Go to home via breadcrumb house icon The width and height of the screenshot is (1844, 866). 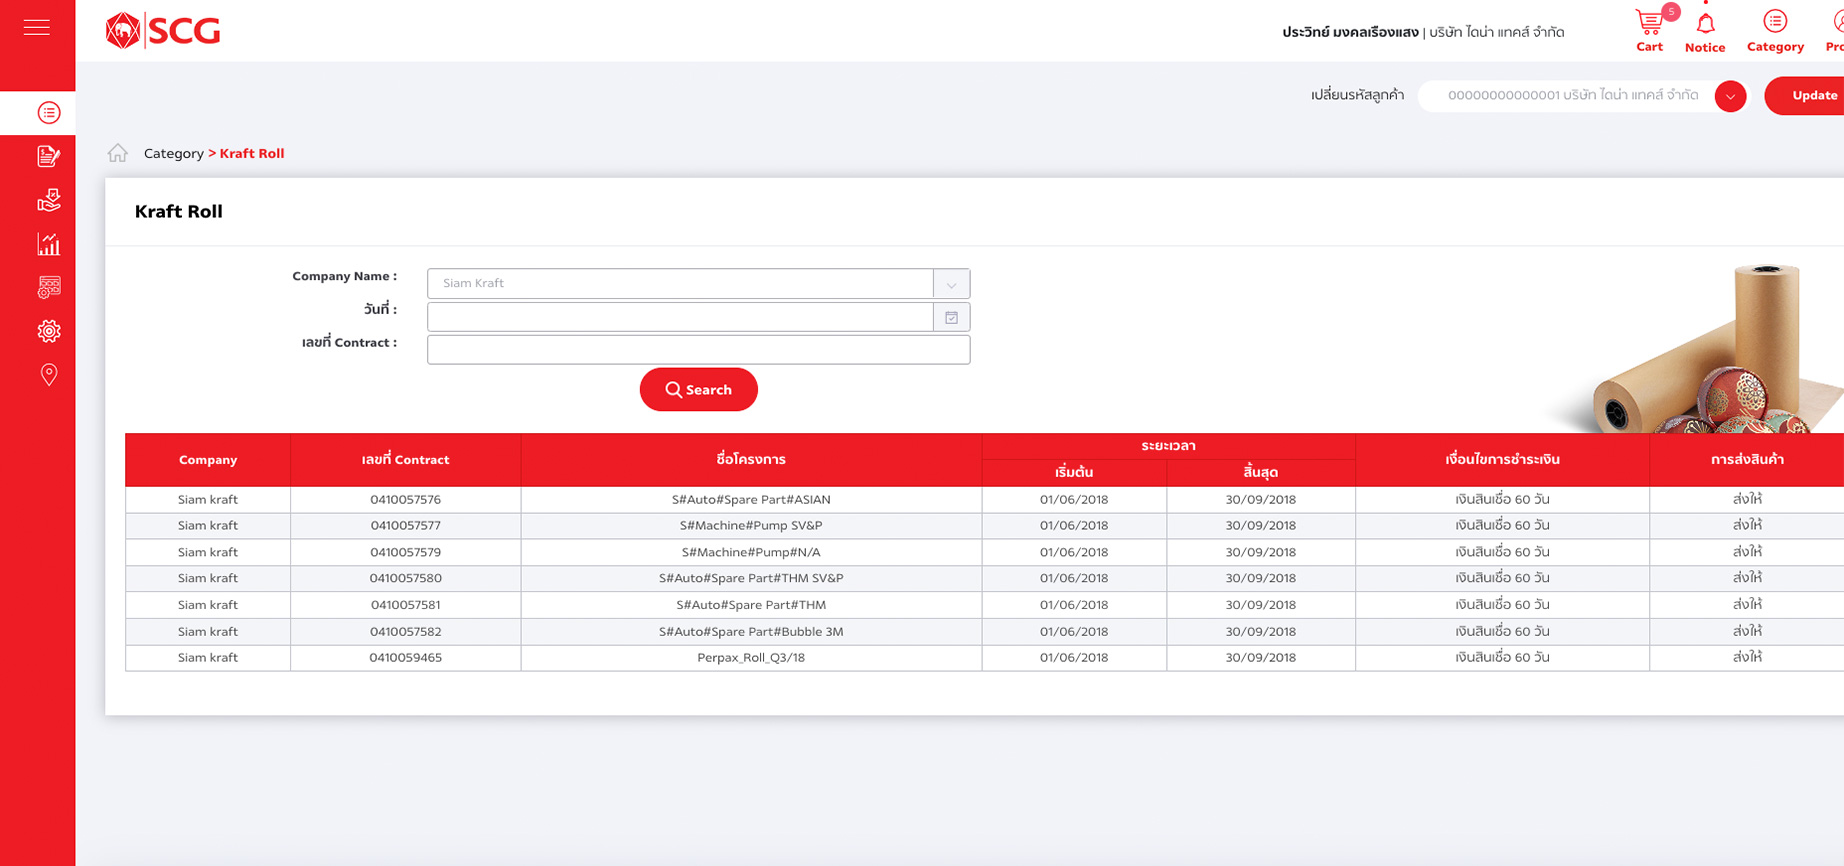coord(118,153)
